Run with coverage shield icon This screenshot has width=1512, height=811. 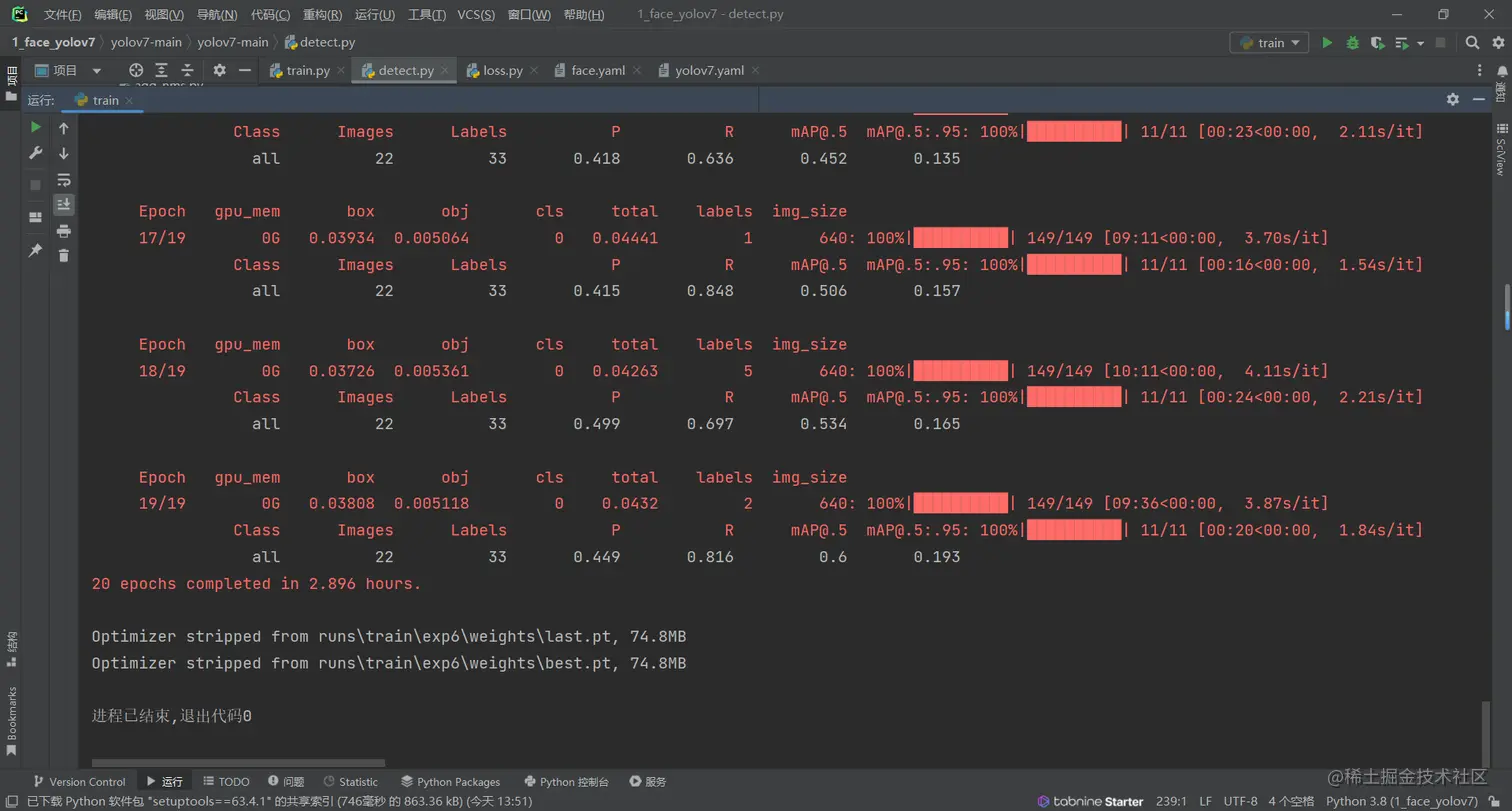(1377, 43)
